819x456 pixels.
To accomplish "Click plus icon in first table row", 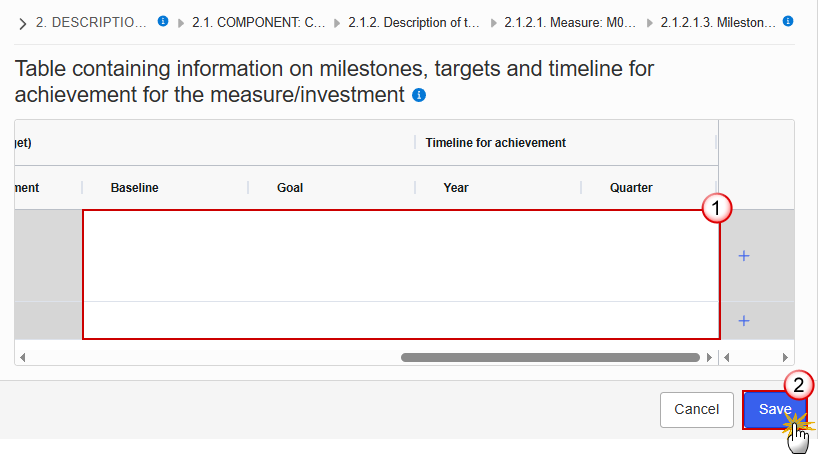I will 743,256.
